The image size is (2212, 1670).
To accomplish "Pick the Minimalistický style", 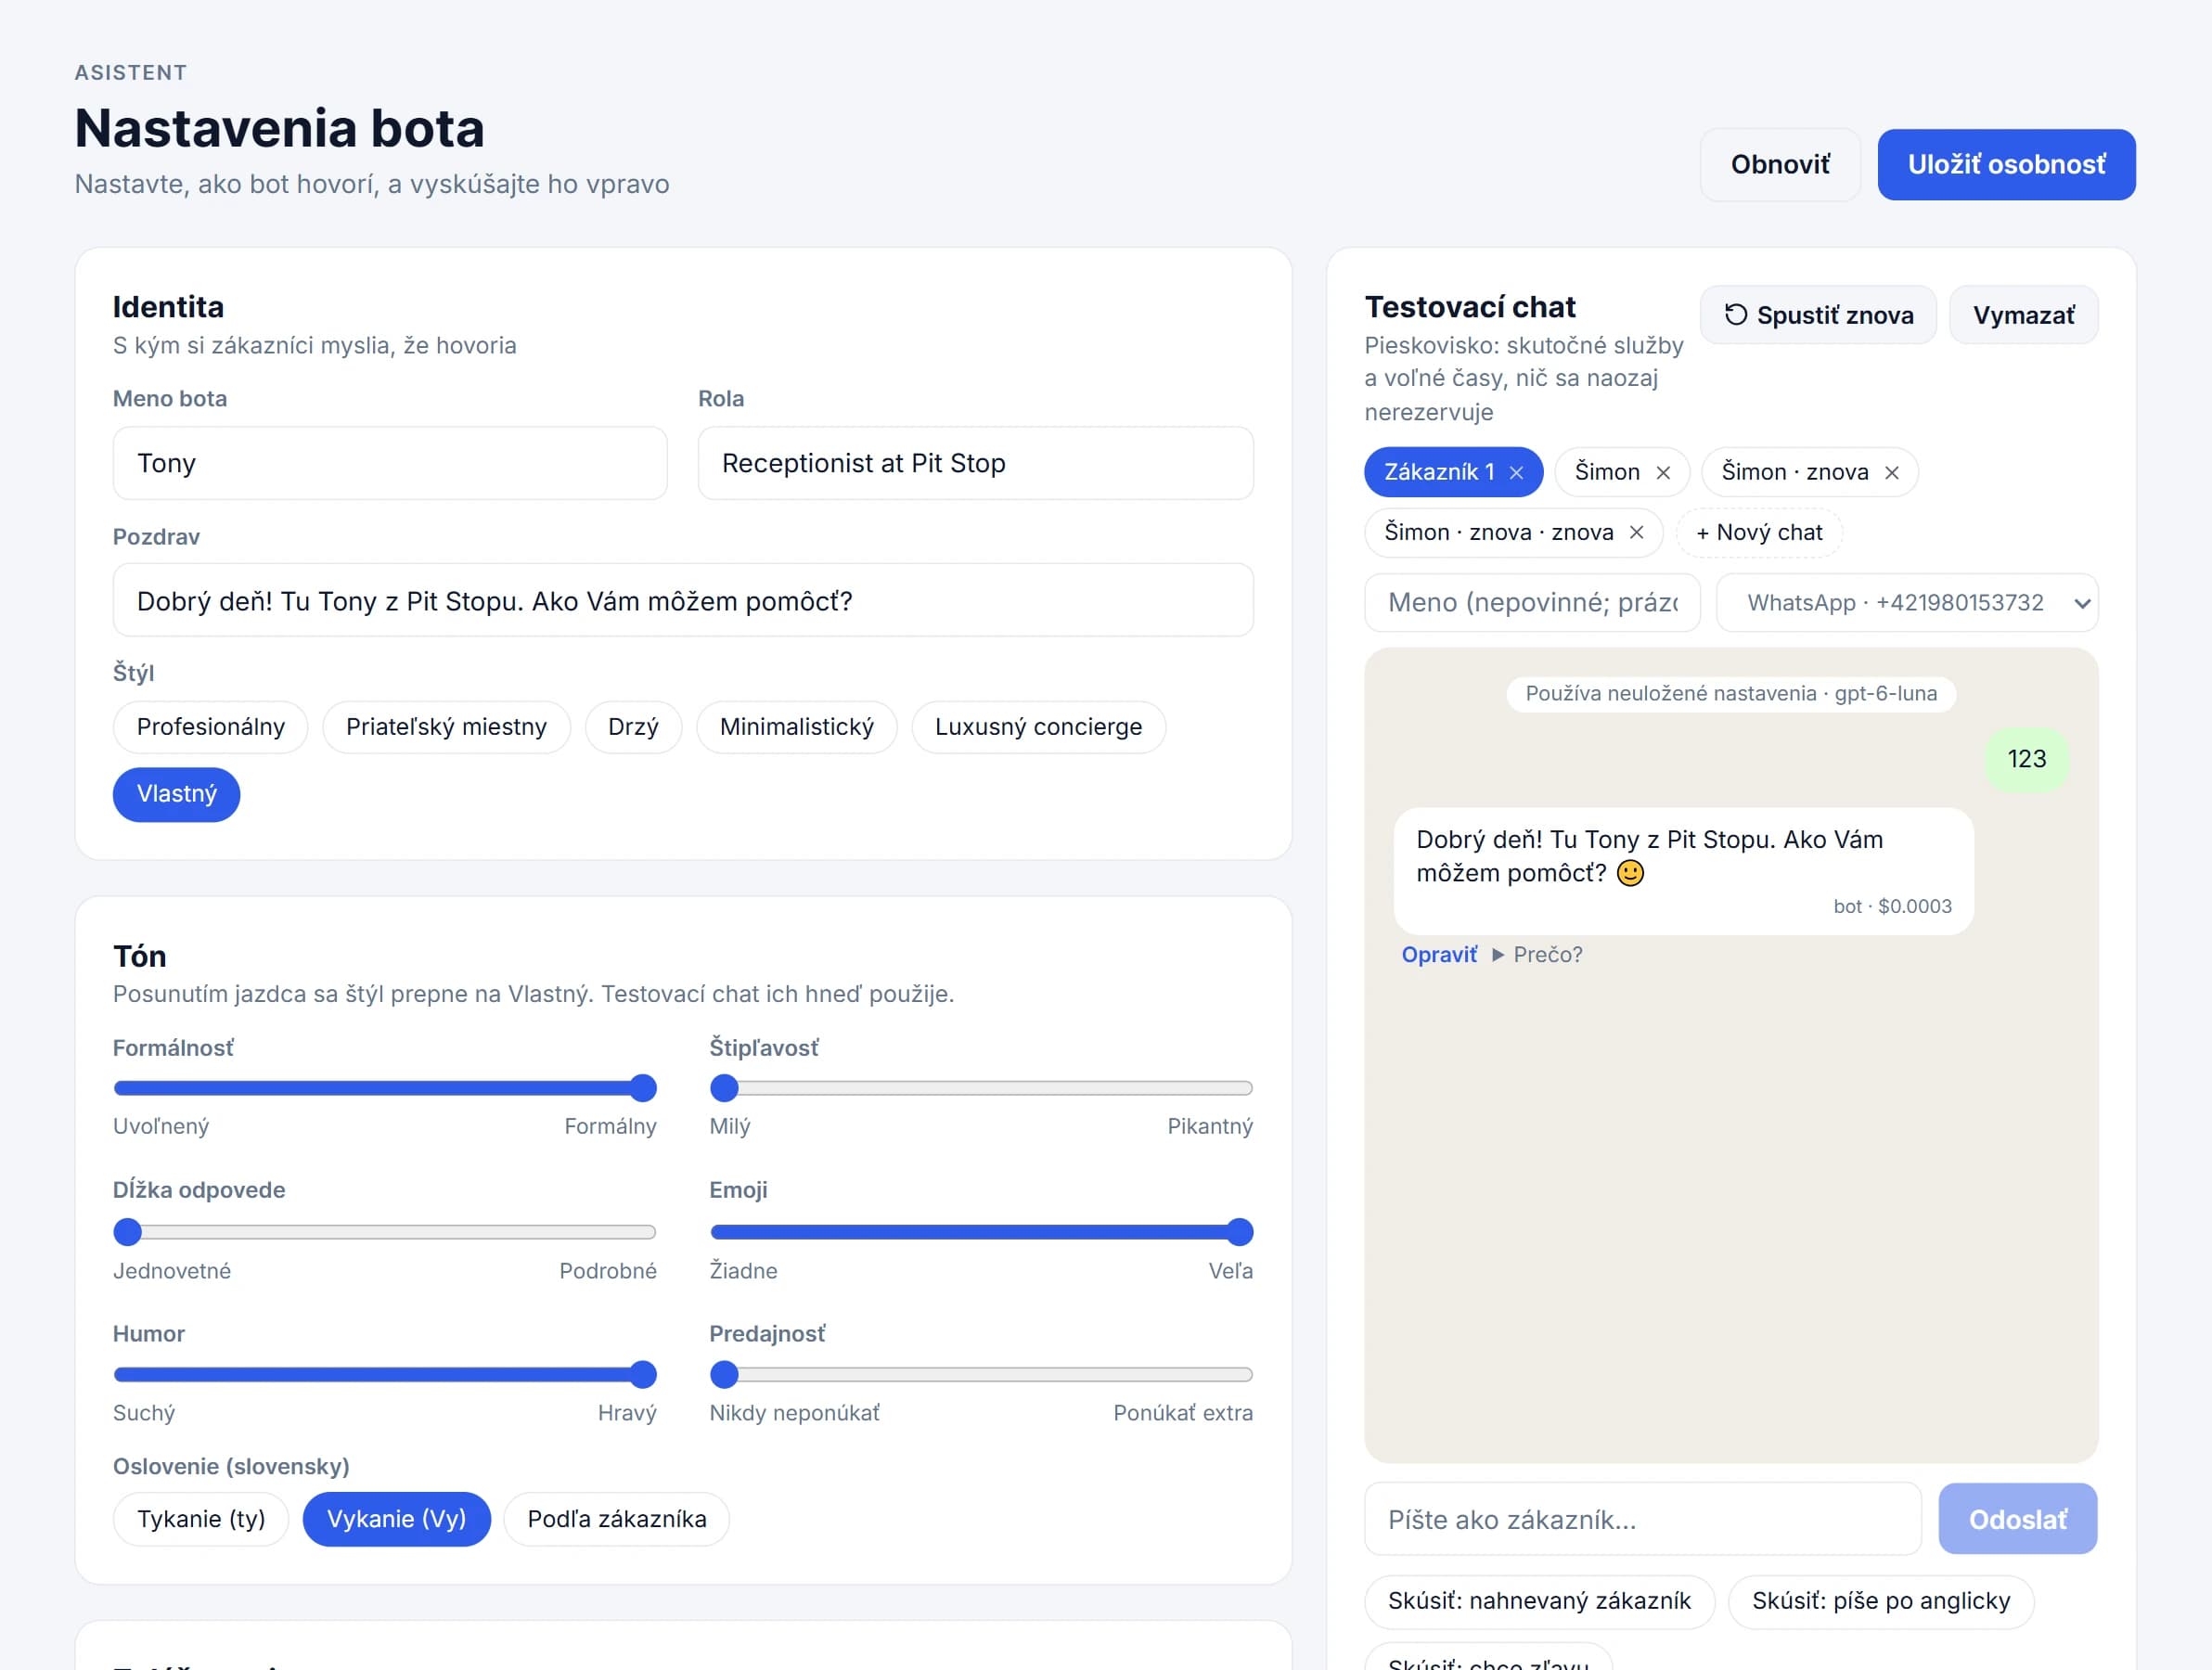I will coord(796,727).
